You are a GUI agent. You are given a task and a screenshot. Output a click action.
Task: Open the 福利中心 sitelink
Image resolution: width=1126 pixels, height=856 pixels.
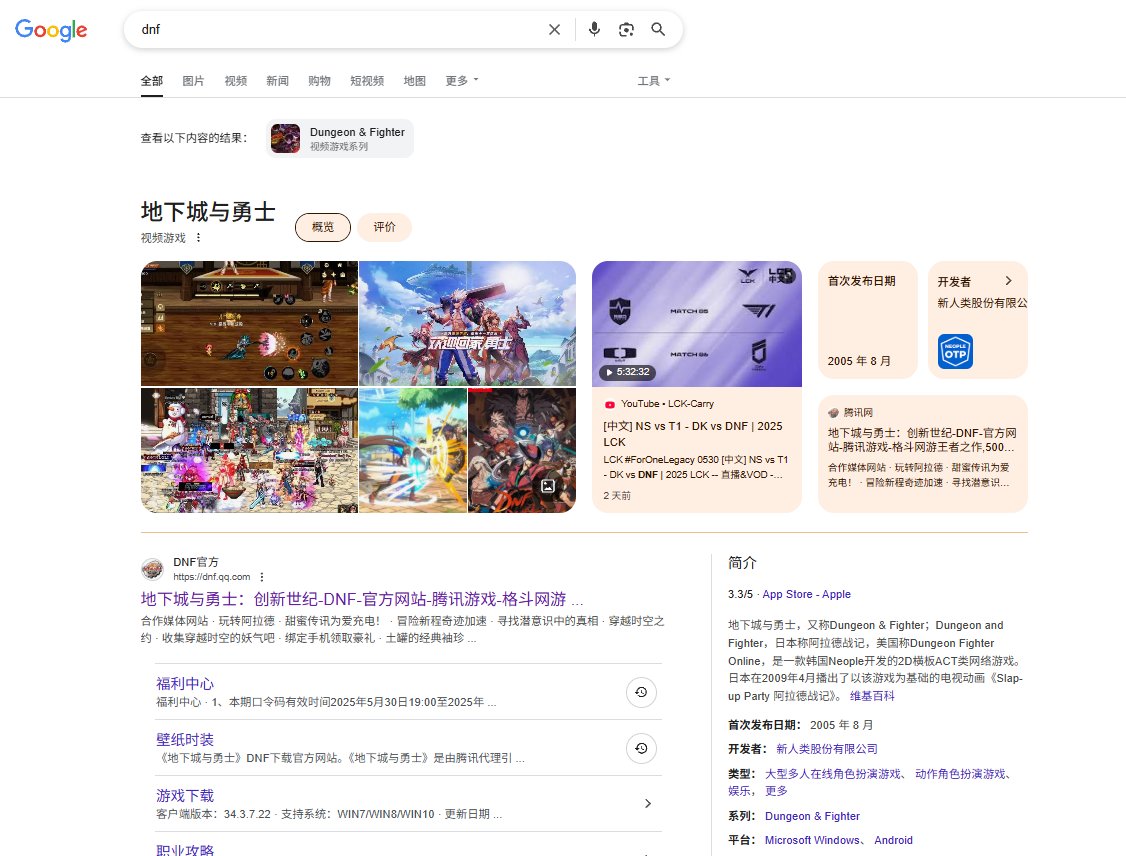[x=185, y=683]
